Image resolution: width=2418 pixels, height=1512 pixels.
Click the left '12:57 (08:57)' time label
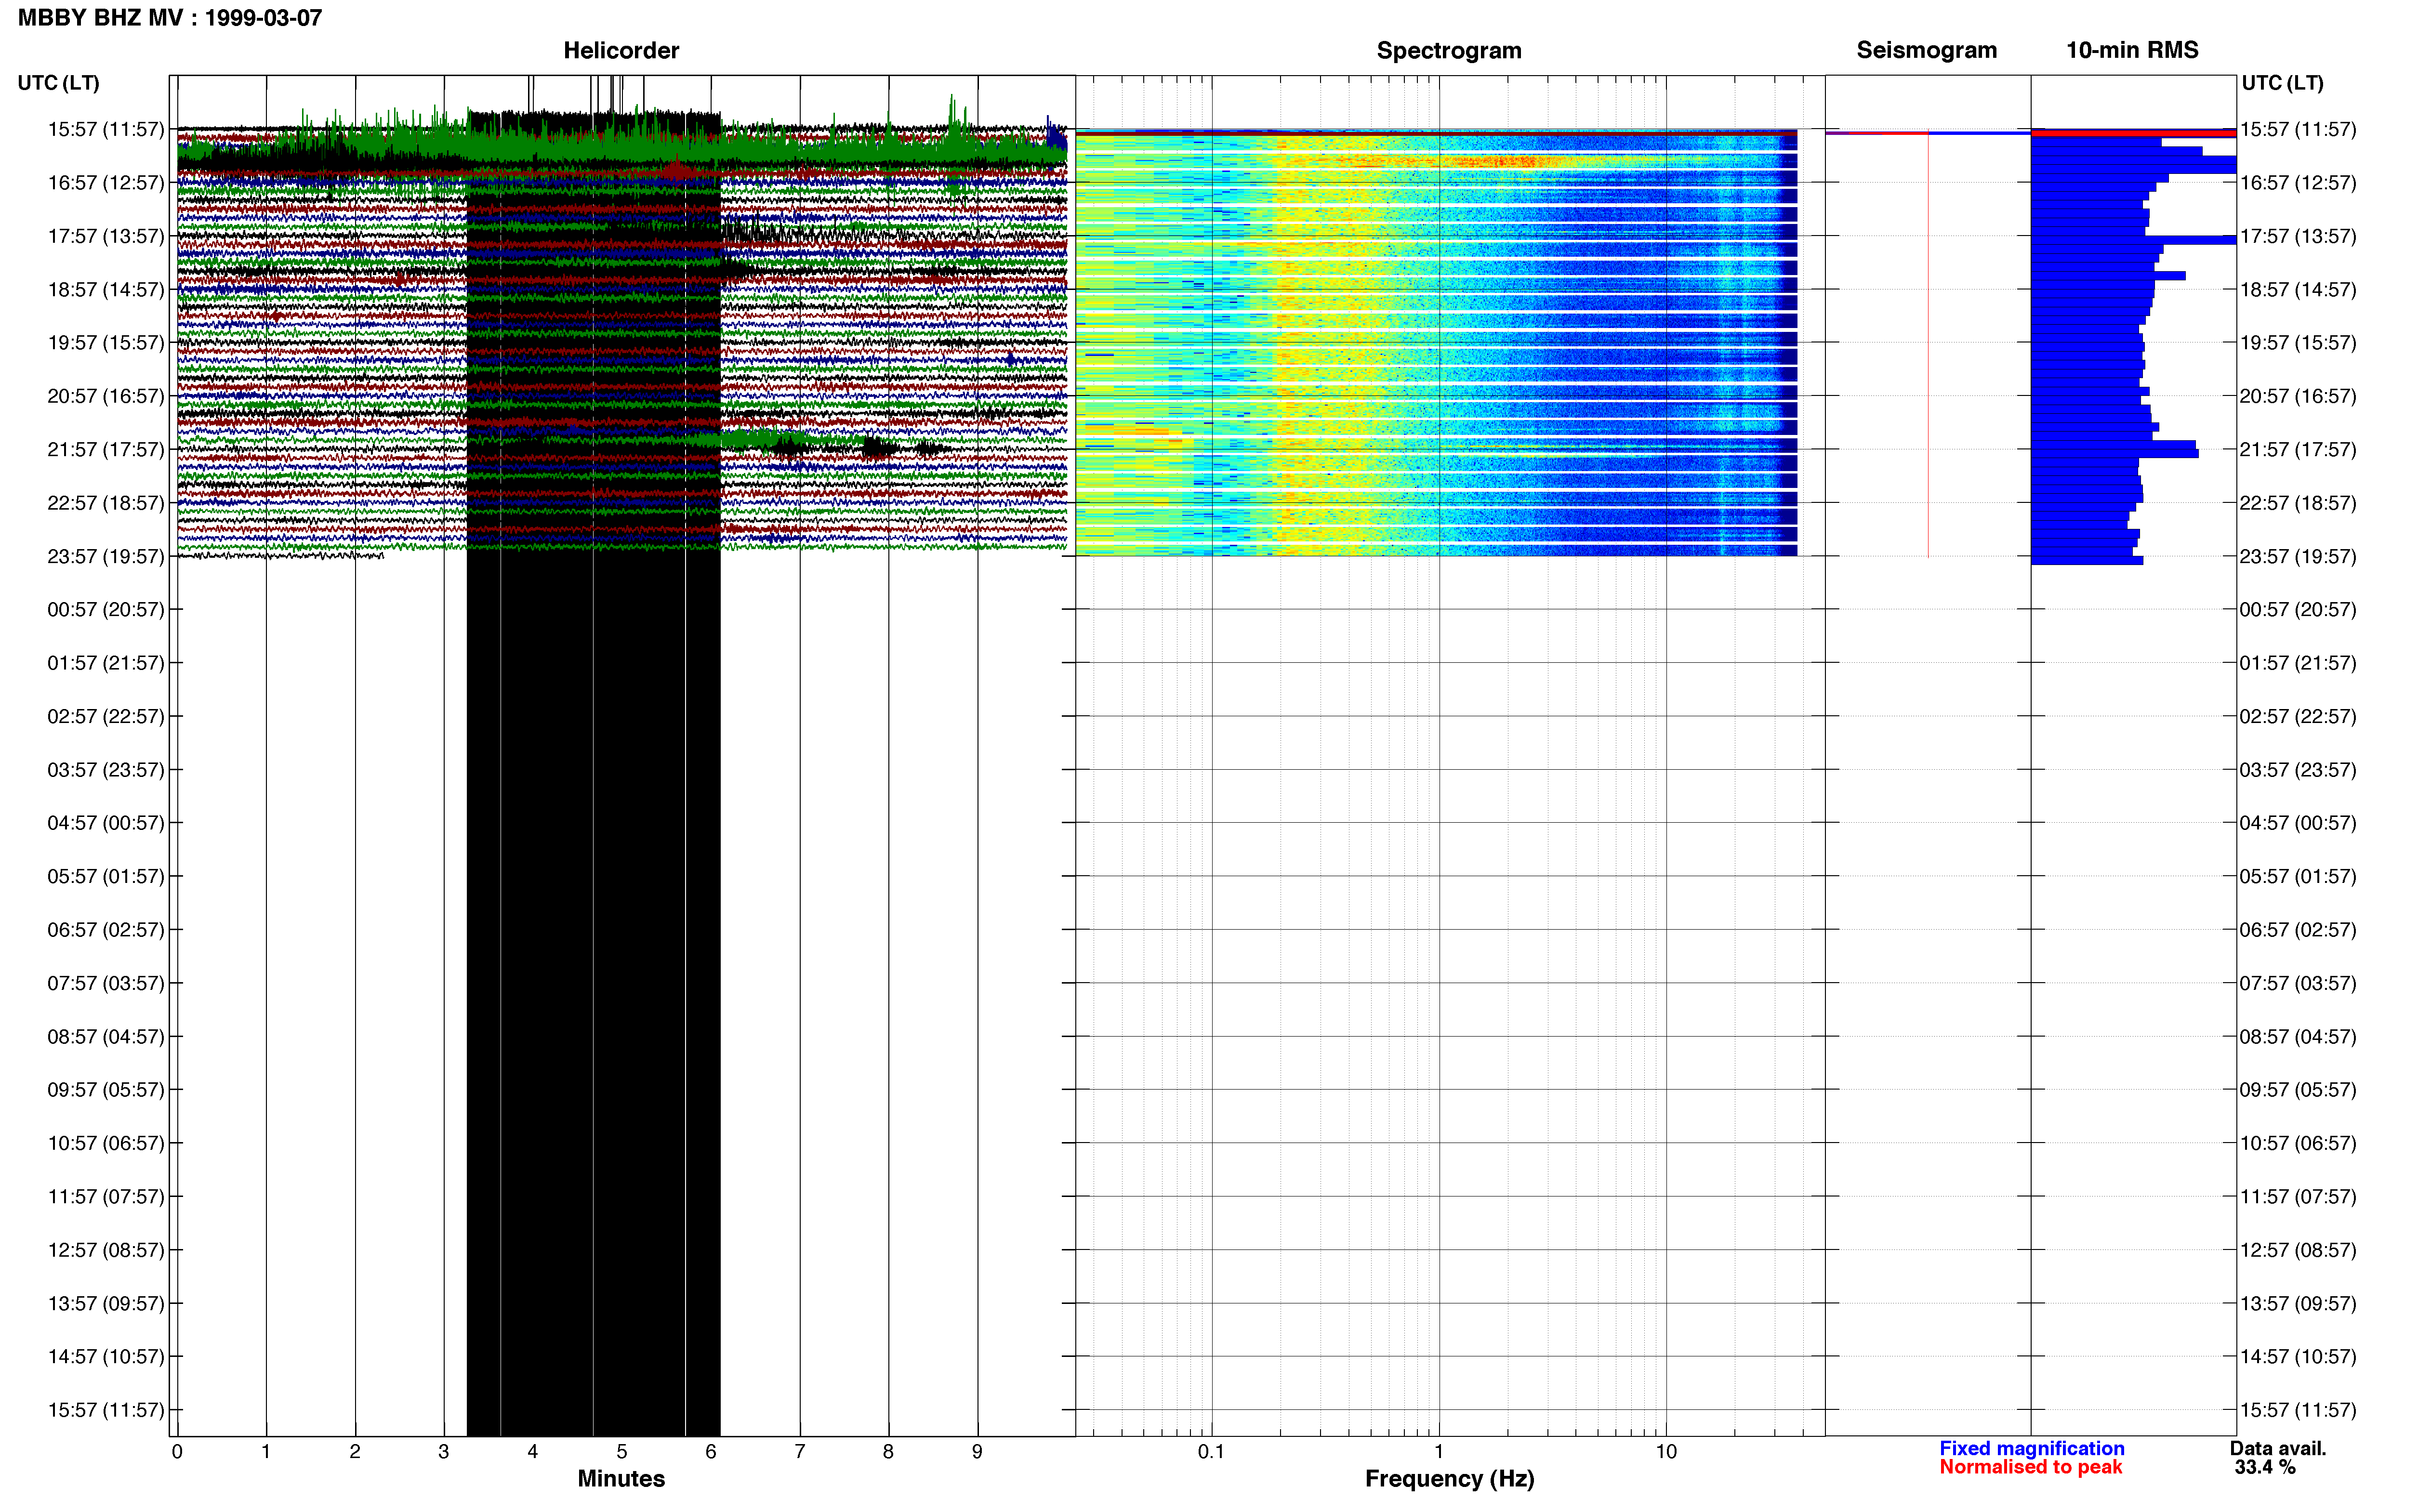(x=105, y=1250)
